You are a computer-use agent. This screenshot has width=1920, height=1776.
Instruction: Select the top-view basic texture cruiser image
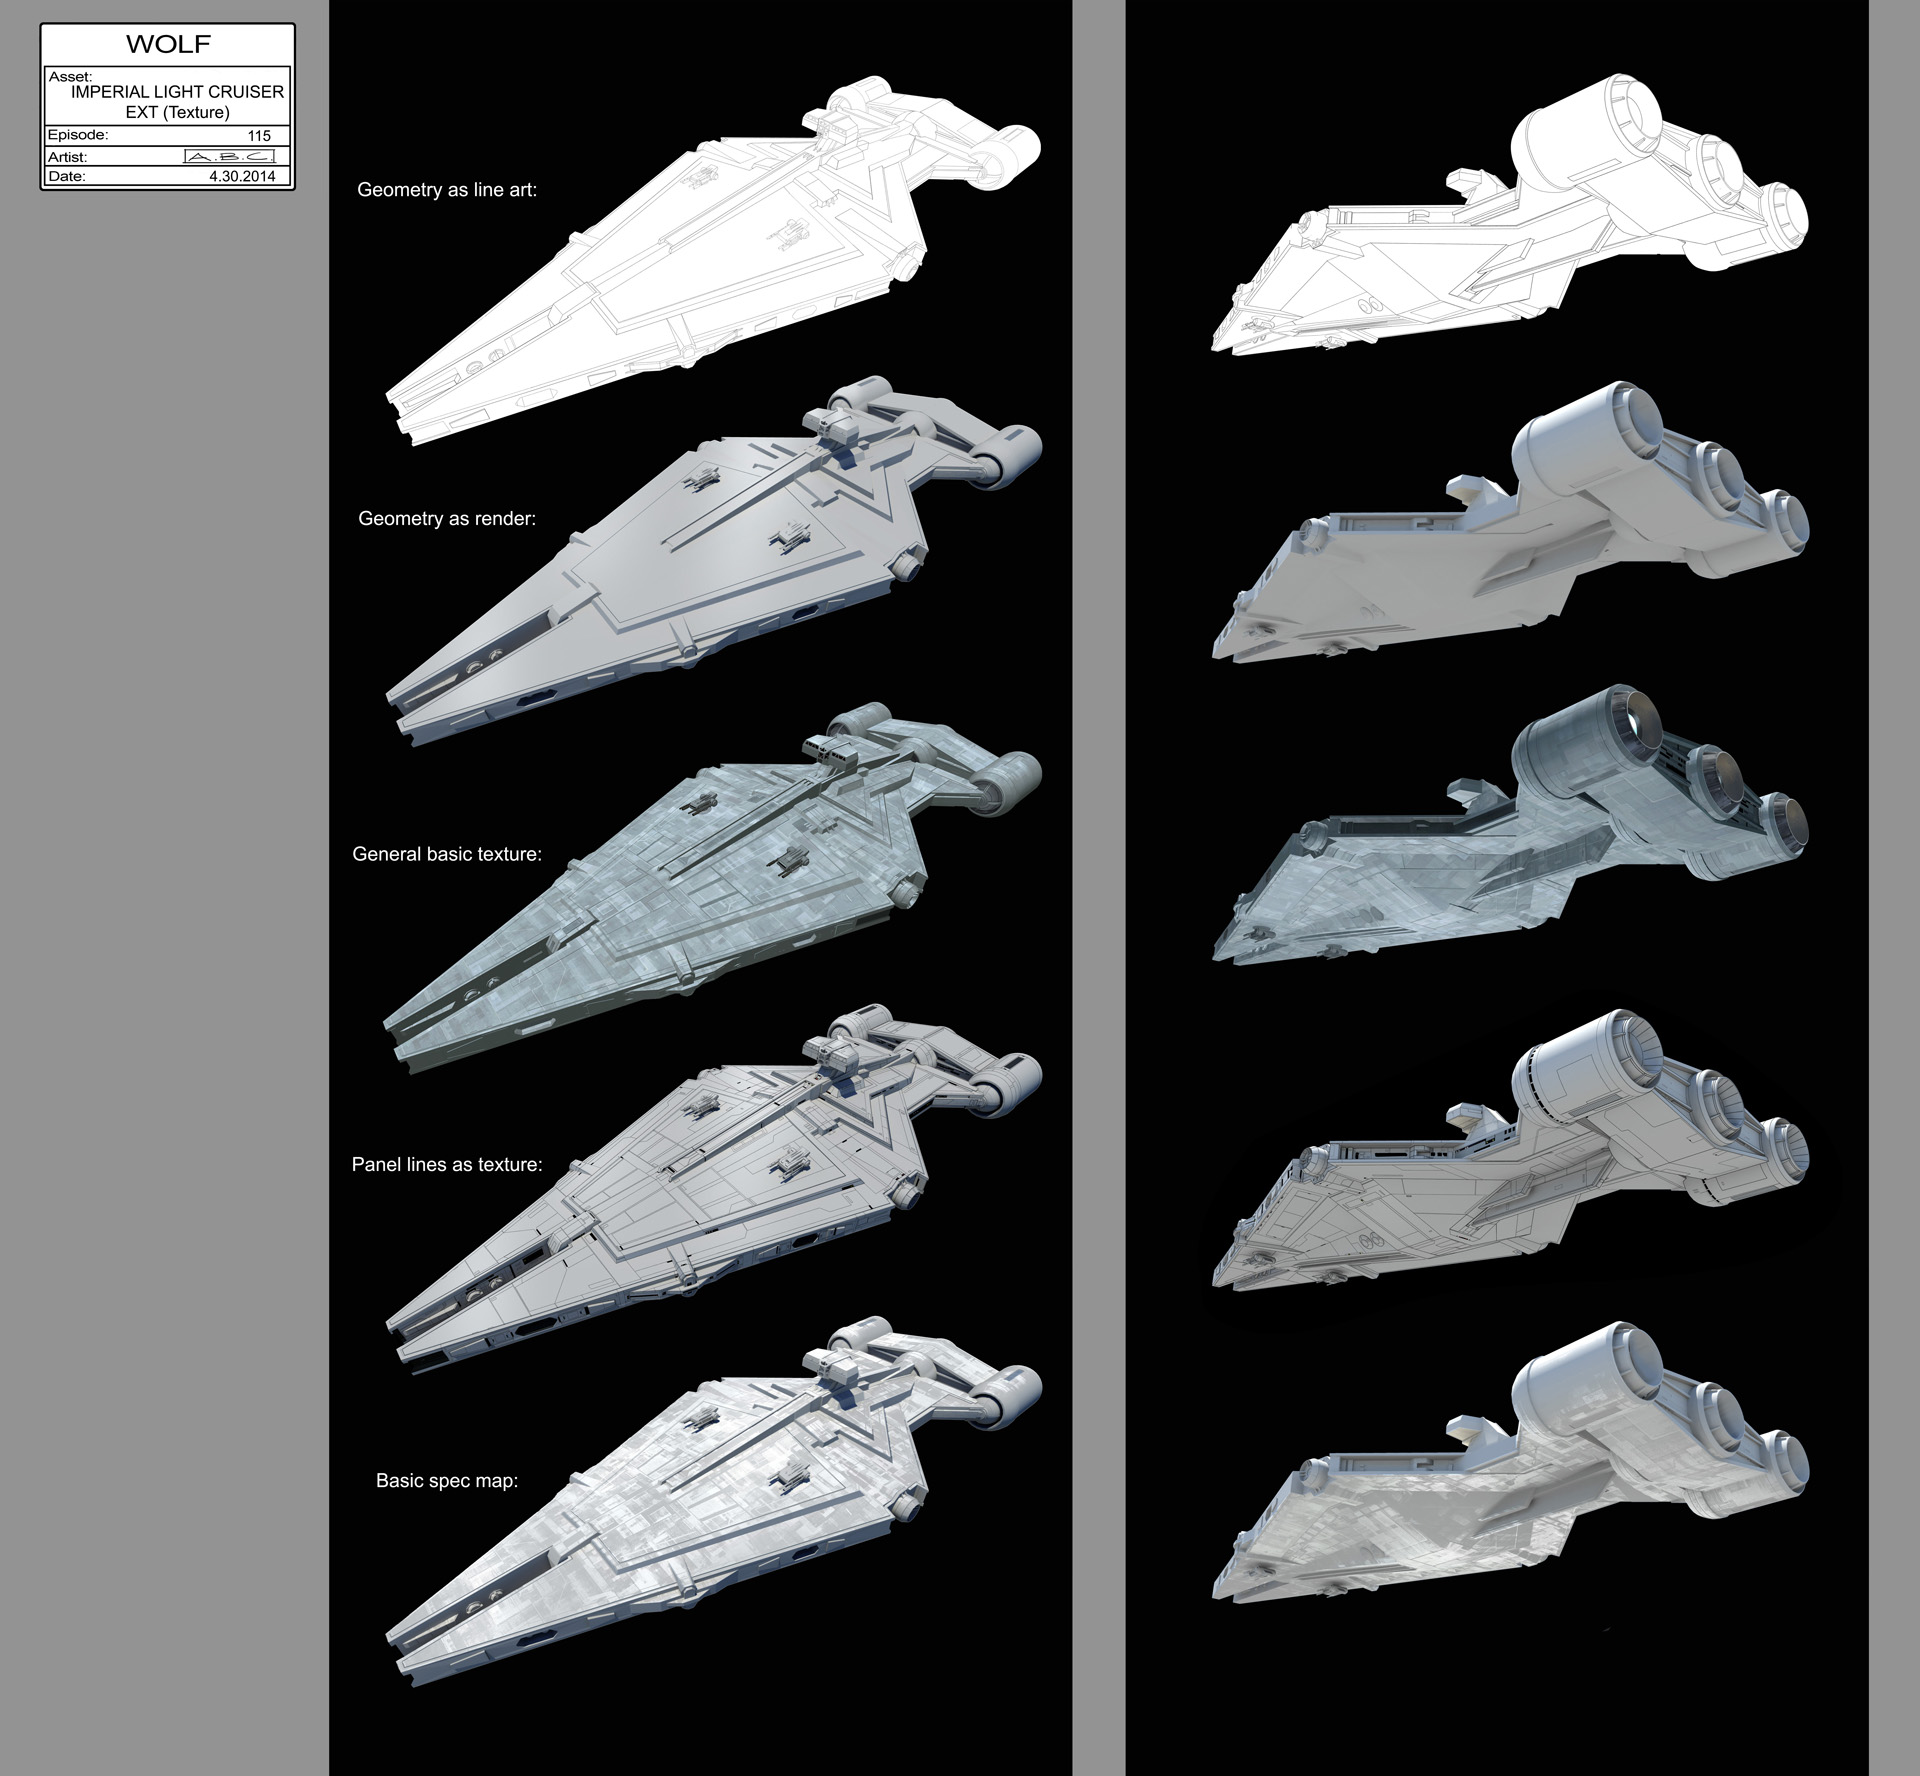(x=712, y=888)
